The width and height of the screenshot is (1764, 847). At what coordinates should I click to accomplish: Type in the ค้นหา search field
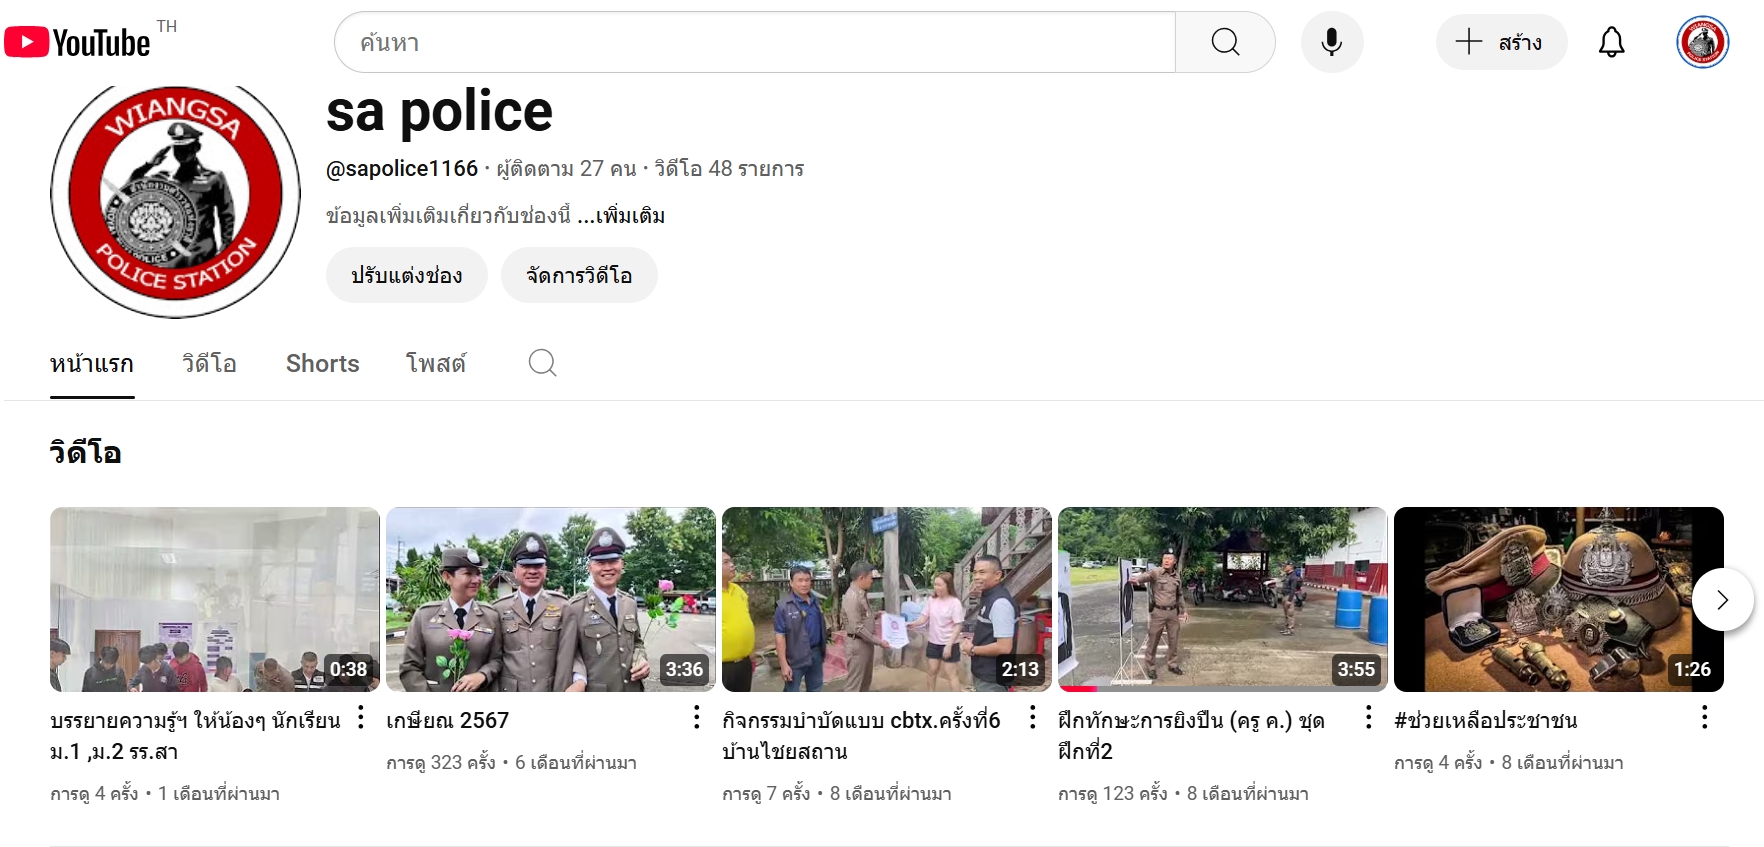point(755,42)
